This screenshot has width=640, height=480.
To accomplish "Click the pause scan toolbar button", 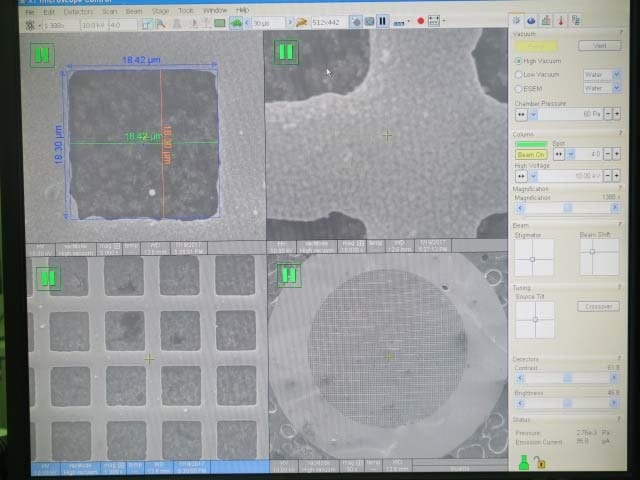I will click(382, 21).
